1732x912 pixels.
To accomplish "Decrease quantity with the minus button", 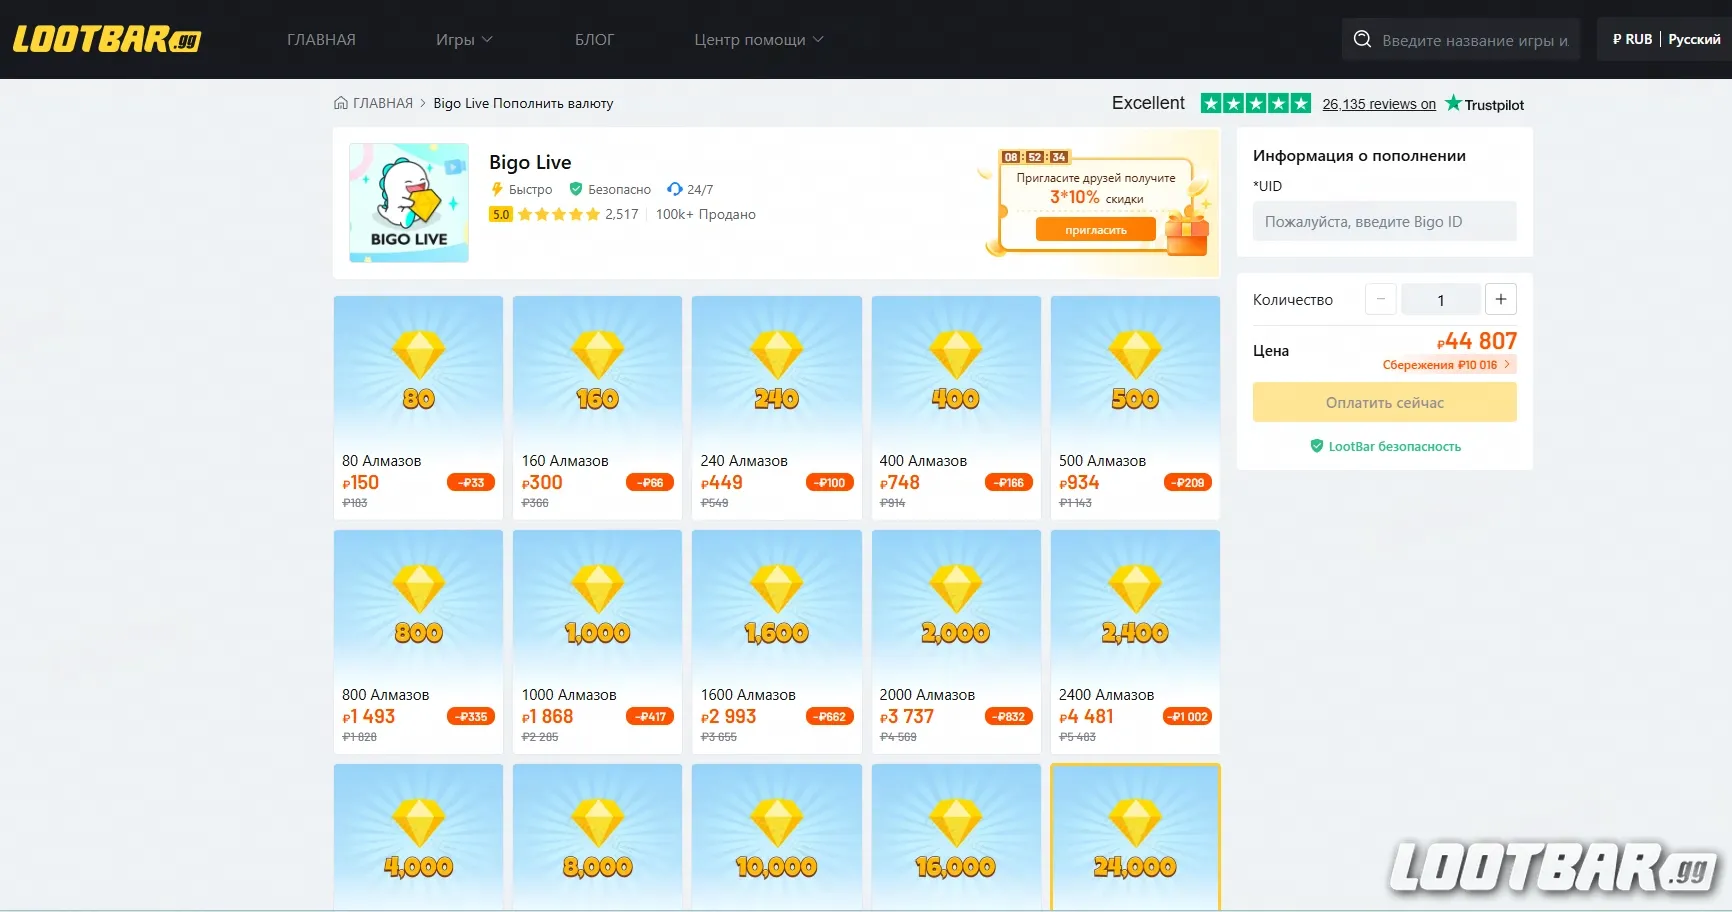I will pyautogui.click(x=1380, y=299).
